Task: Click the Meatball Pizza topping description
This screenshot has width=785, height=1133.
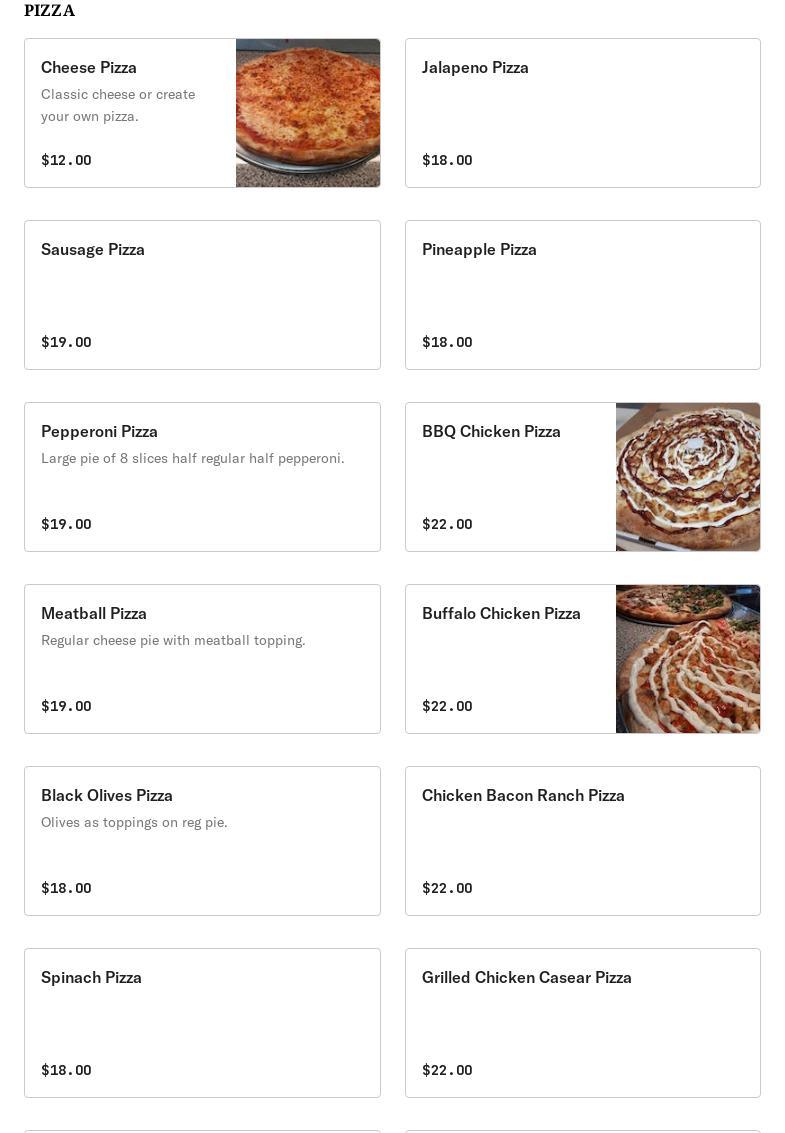Action: pos(173,640)
